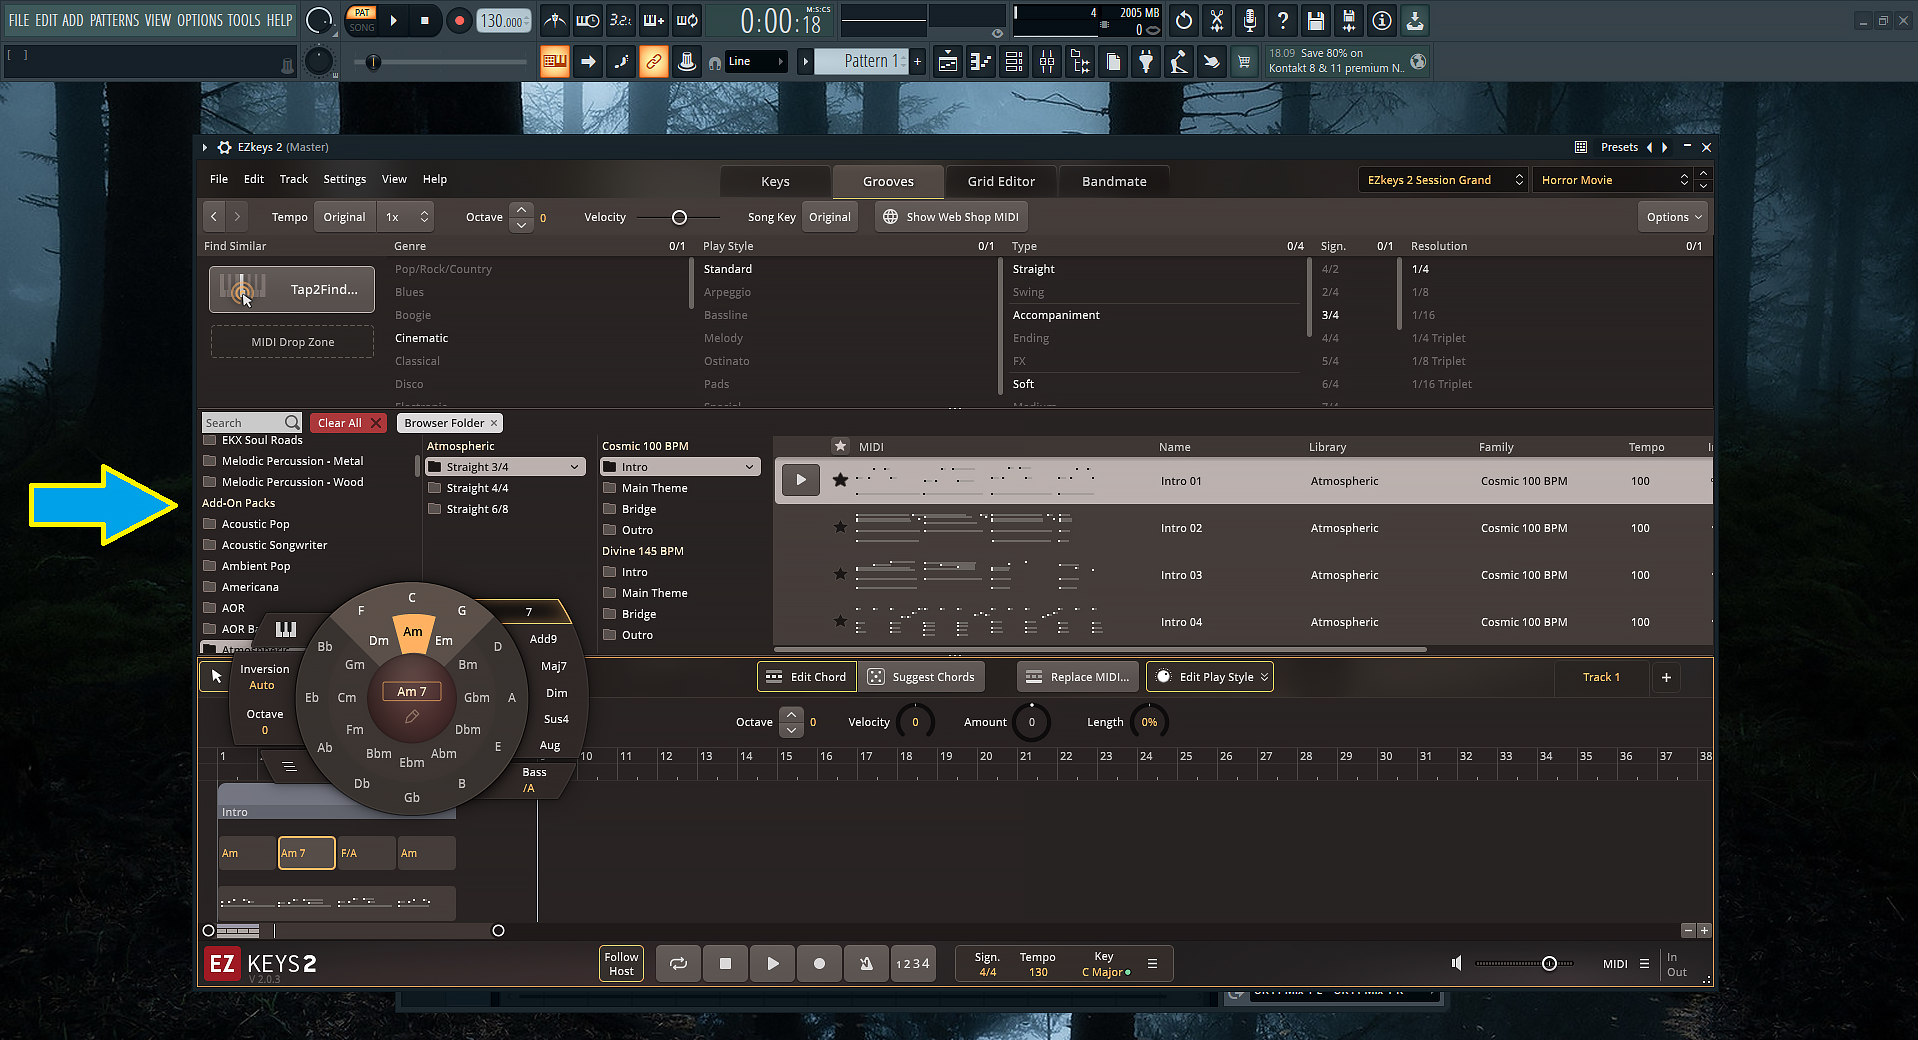Click the microphone icon in FL Studio toolbar
This screenshot has height=1040, width=1918.
click(x=1250, y=20)
